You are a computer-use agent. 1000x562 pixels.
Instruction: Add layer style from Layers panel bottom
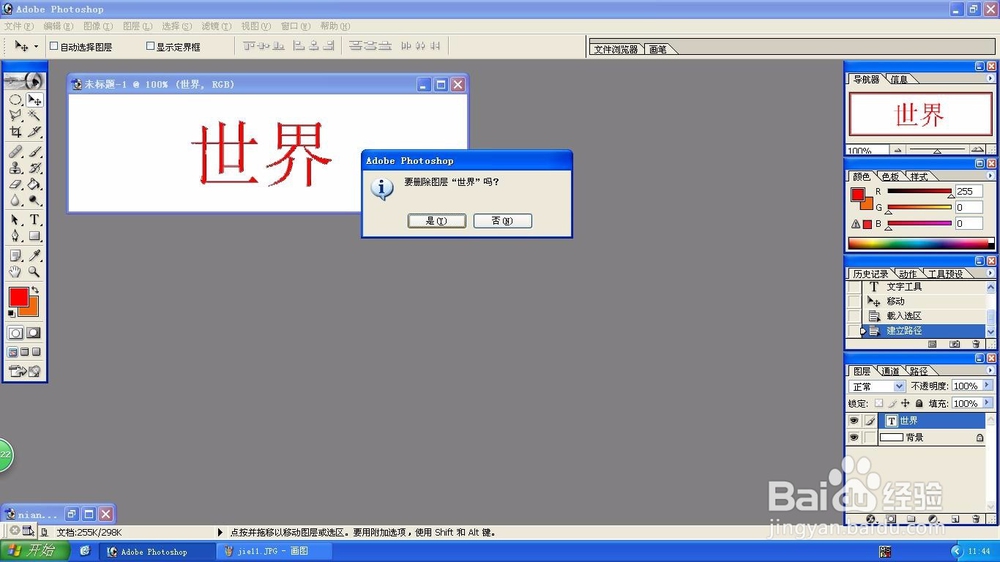click(871, 519)
